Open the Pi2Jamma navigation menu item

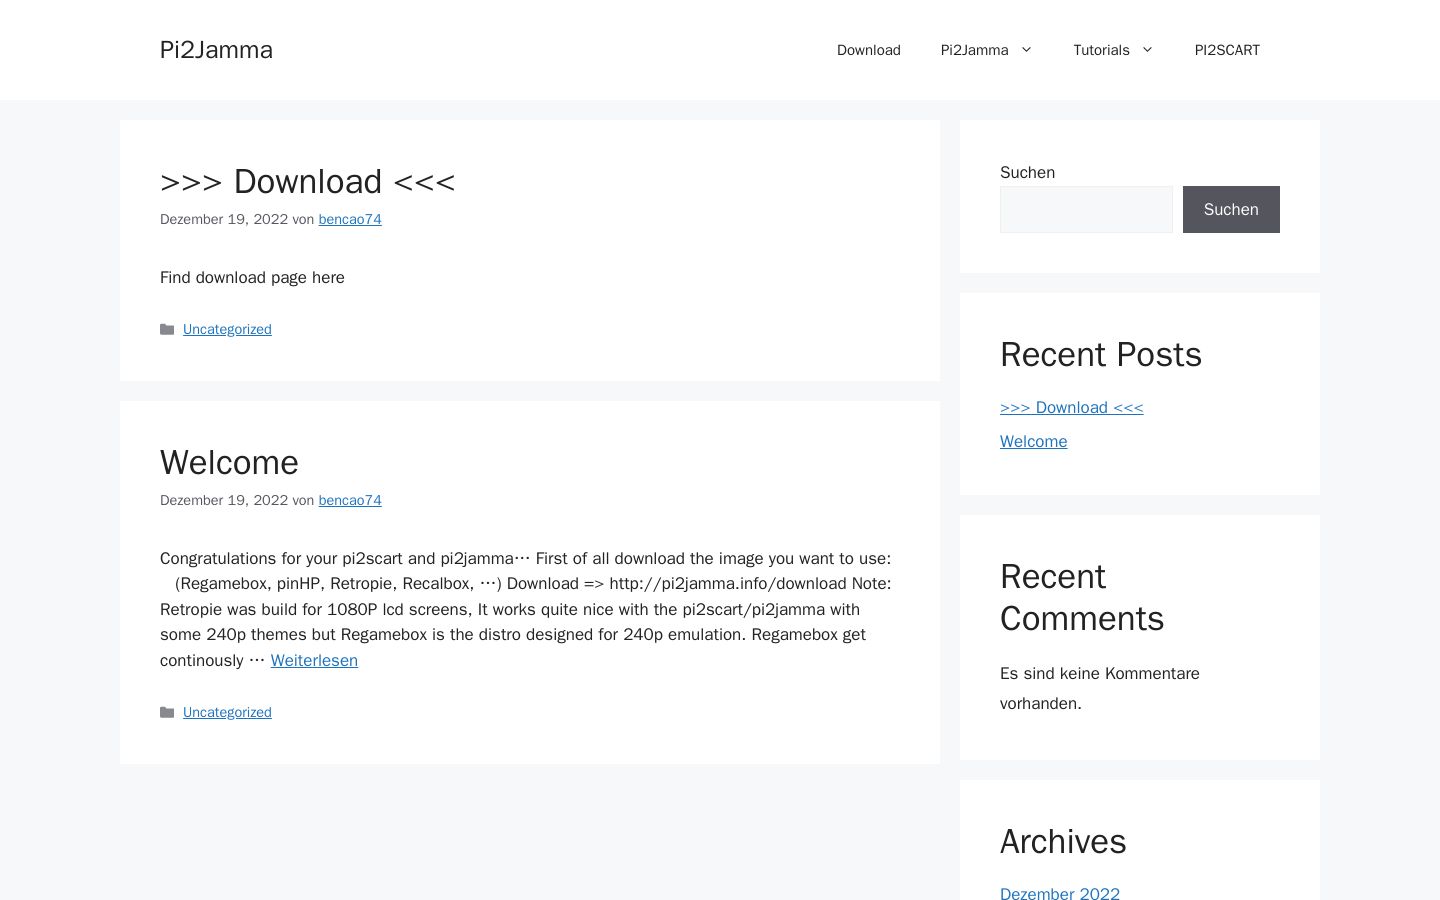974,50
